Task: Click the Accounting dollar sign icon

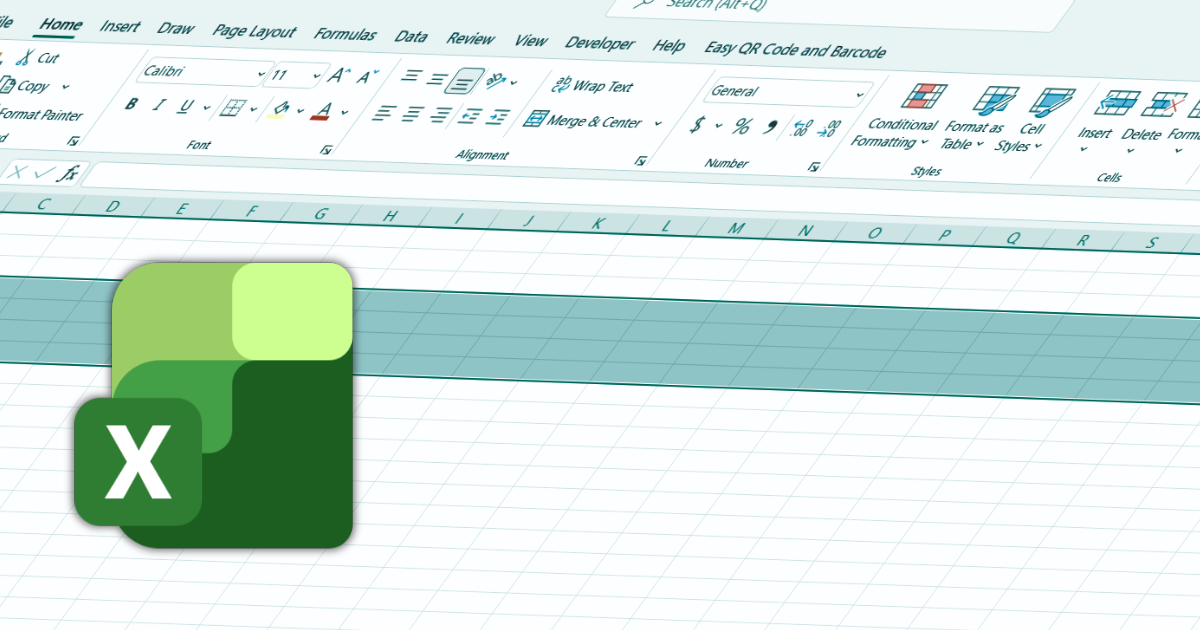Action: [x=699, y=126]
